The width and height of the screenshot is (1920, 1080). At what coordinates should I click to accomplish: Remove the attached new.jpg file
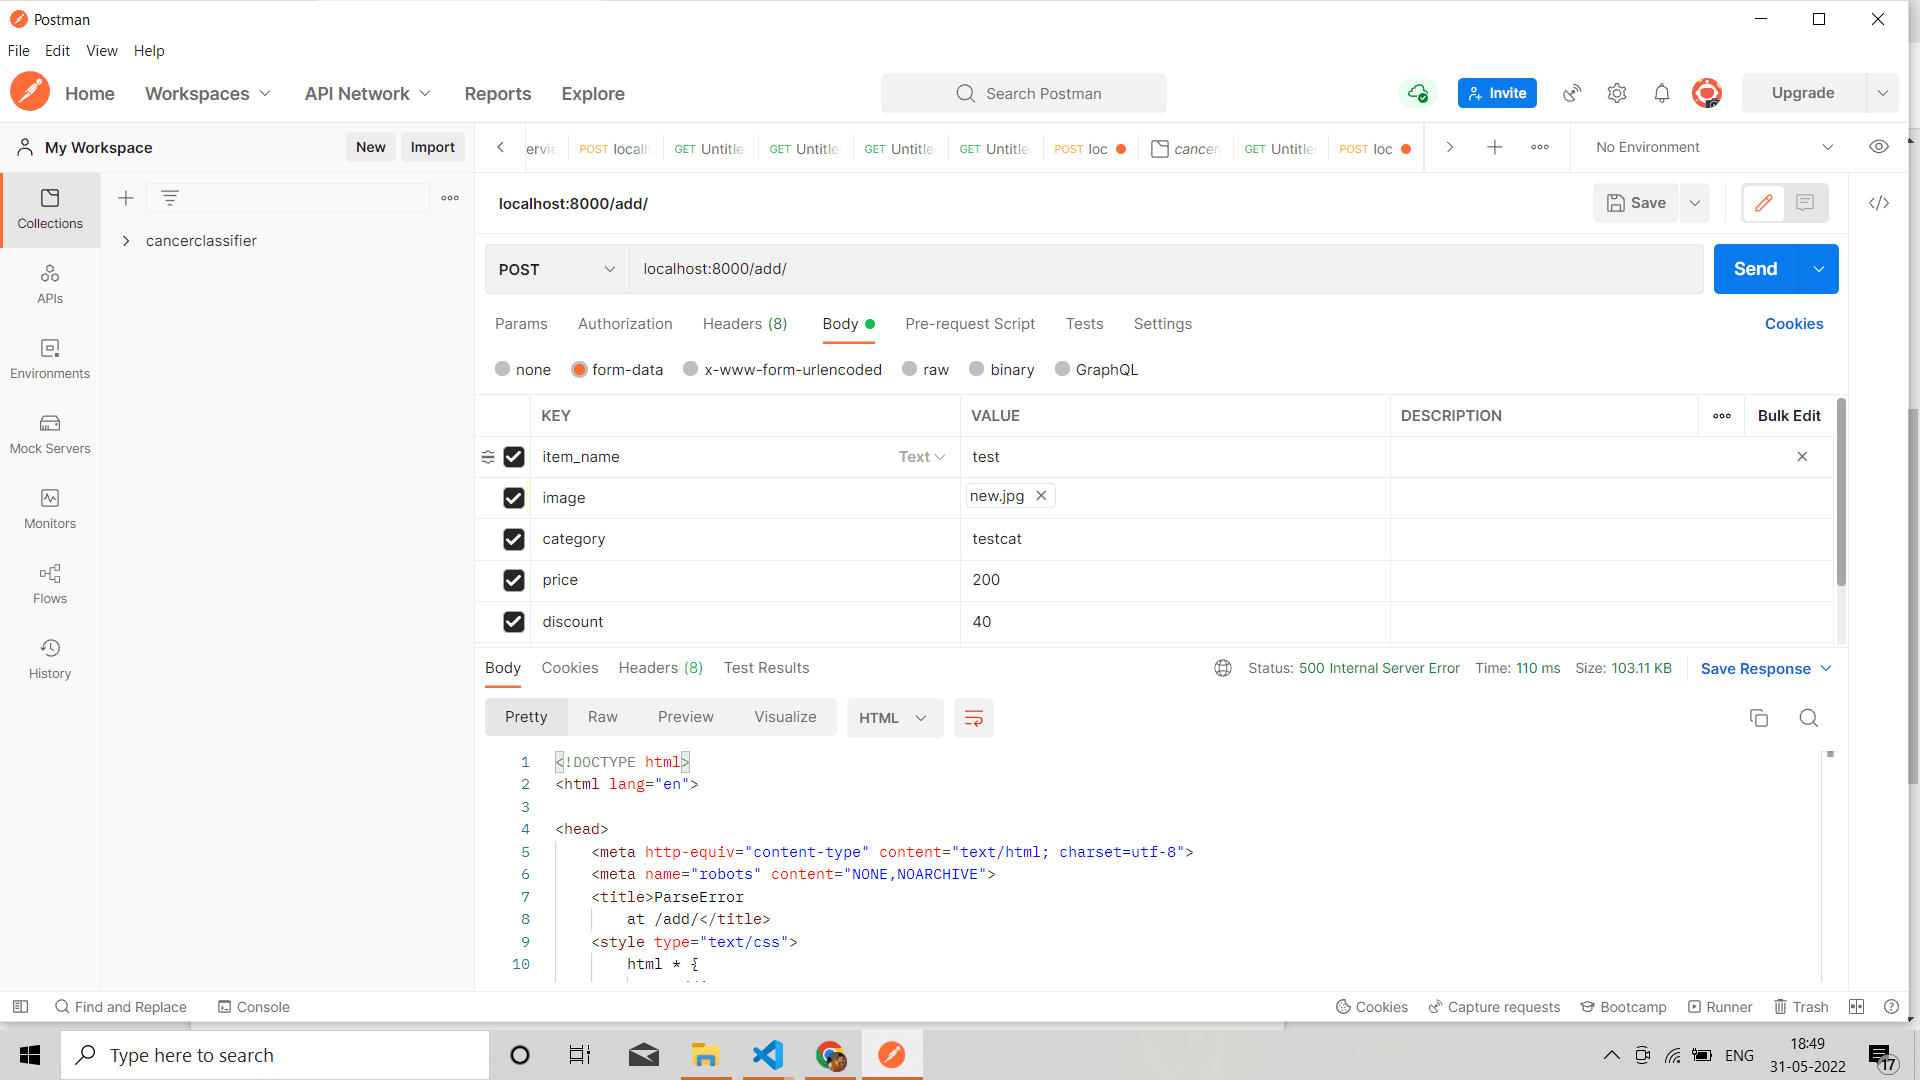tap(1041, 495)
